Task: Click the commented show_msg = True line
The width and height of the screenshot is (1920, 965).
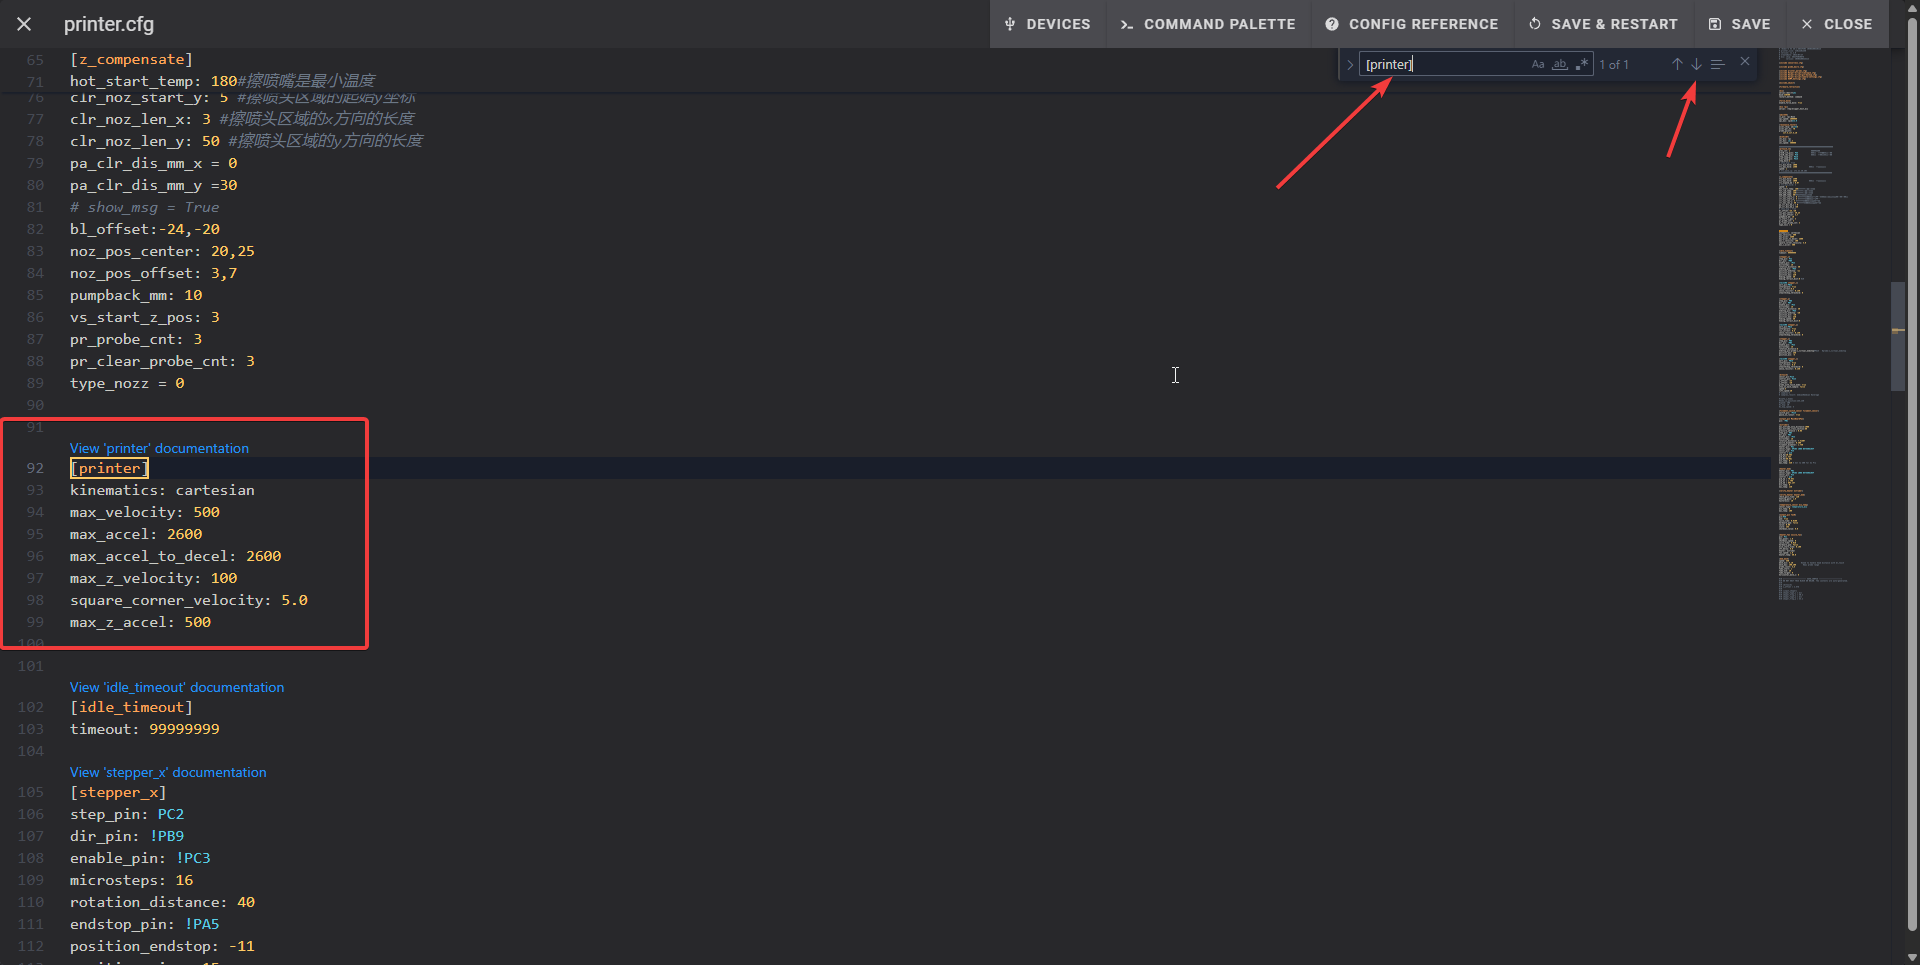Action: tap(144, 207)
